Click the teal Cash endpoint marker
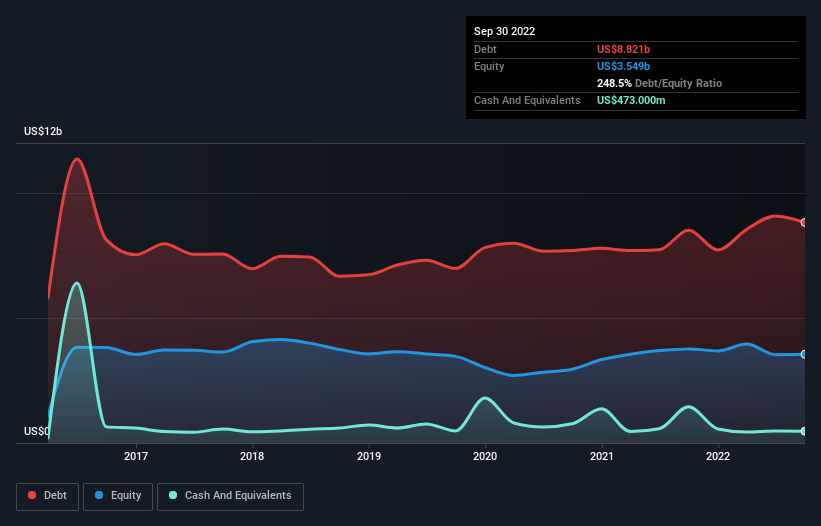 click(x=805, y=431)
